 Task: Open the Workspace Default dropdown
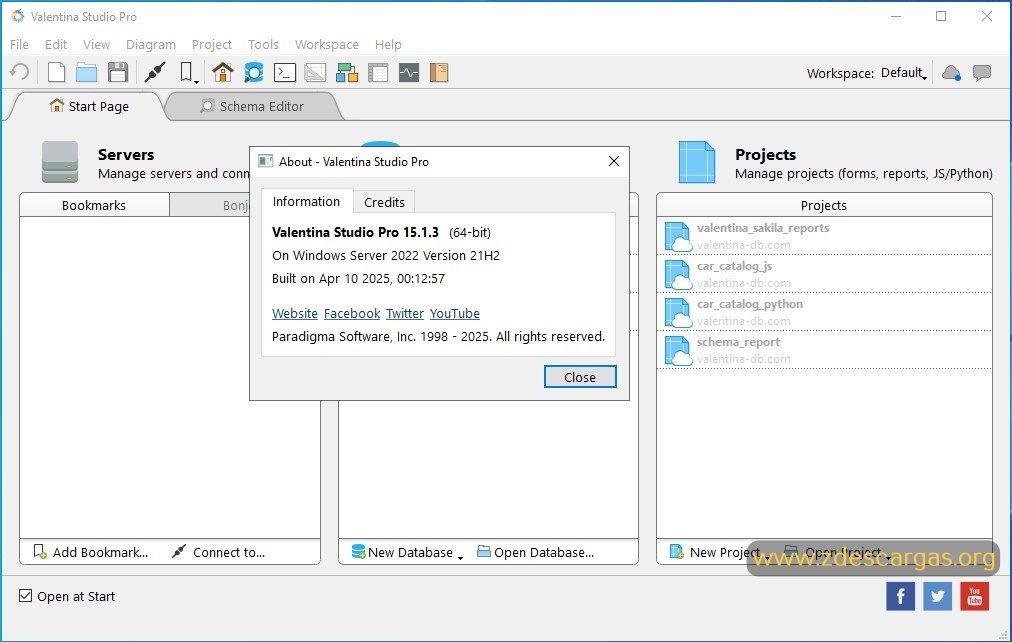click(x=904, y=73)
